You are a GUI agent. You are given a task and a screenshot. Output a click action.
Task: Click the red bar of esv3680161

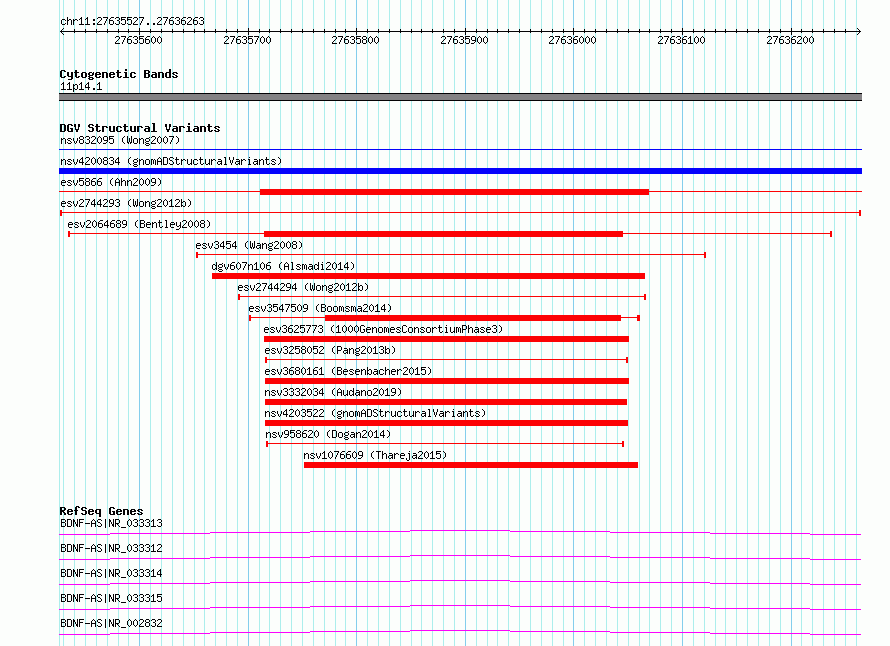[x=446, y=381]
